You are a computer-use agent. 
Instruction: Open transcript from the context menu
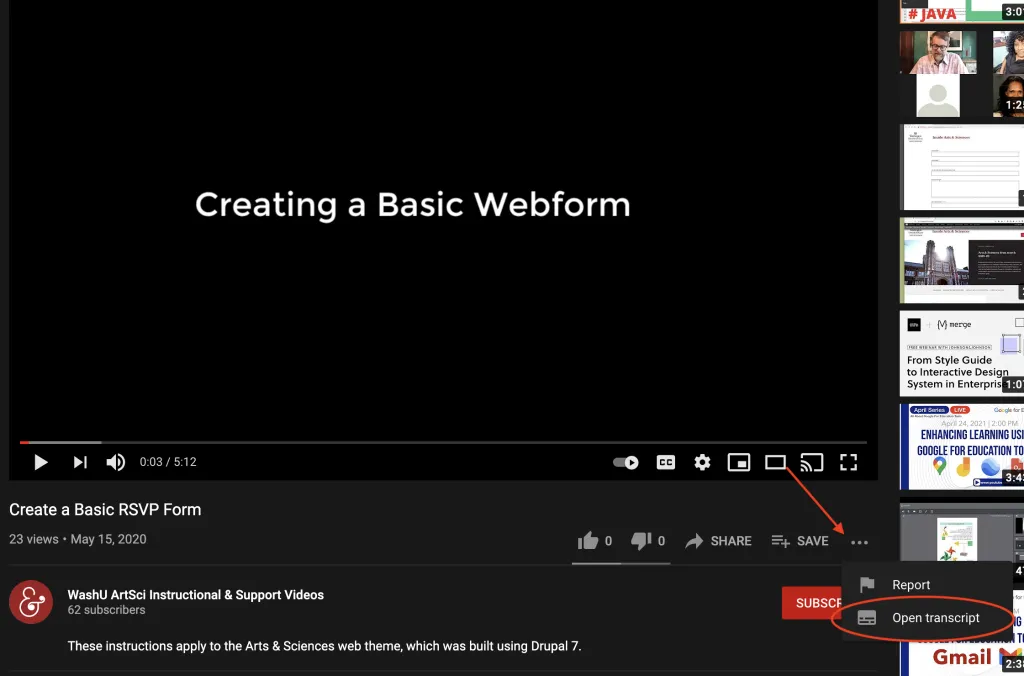(935, 617)
